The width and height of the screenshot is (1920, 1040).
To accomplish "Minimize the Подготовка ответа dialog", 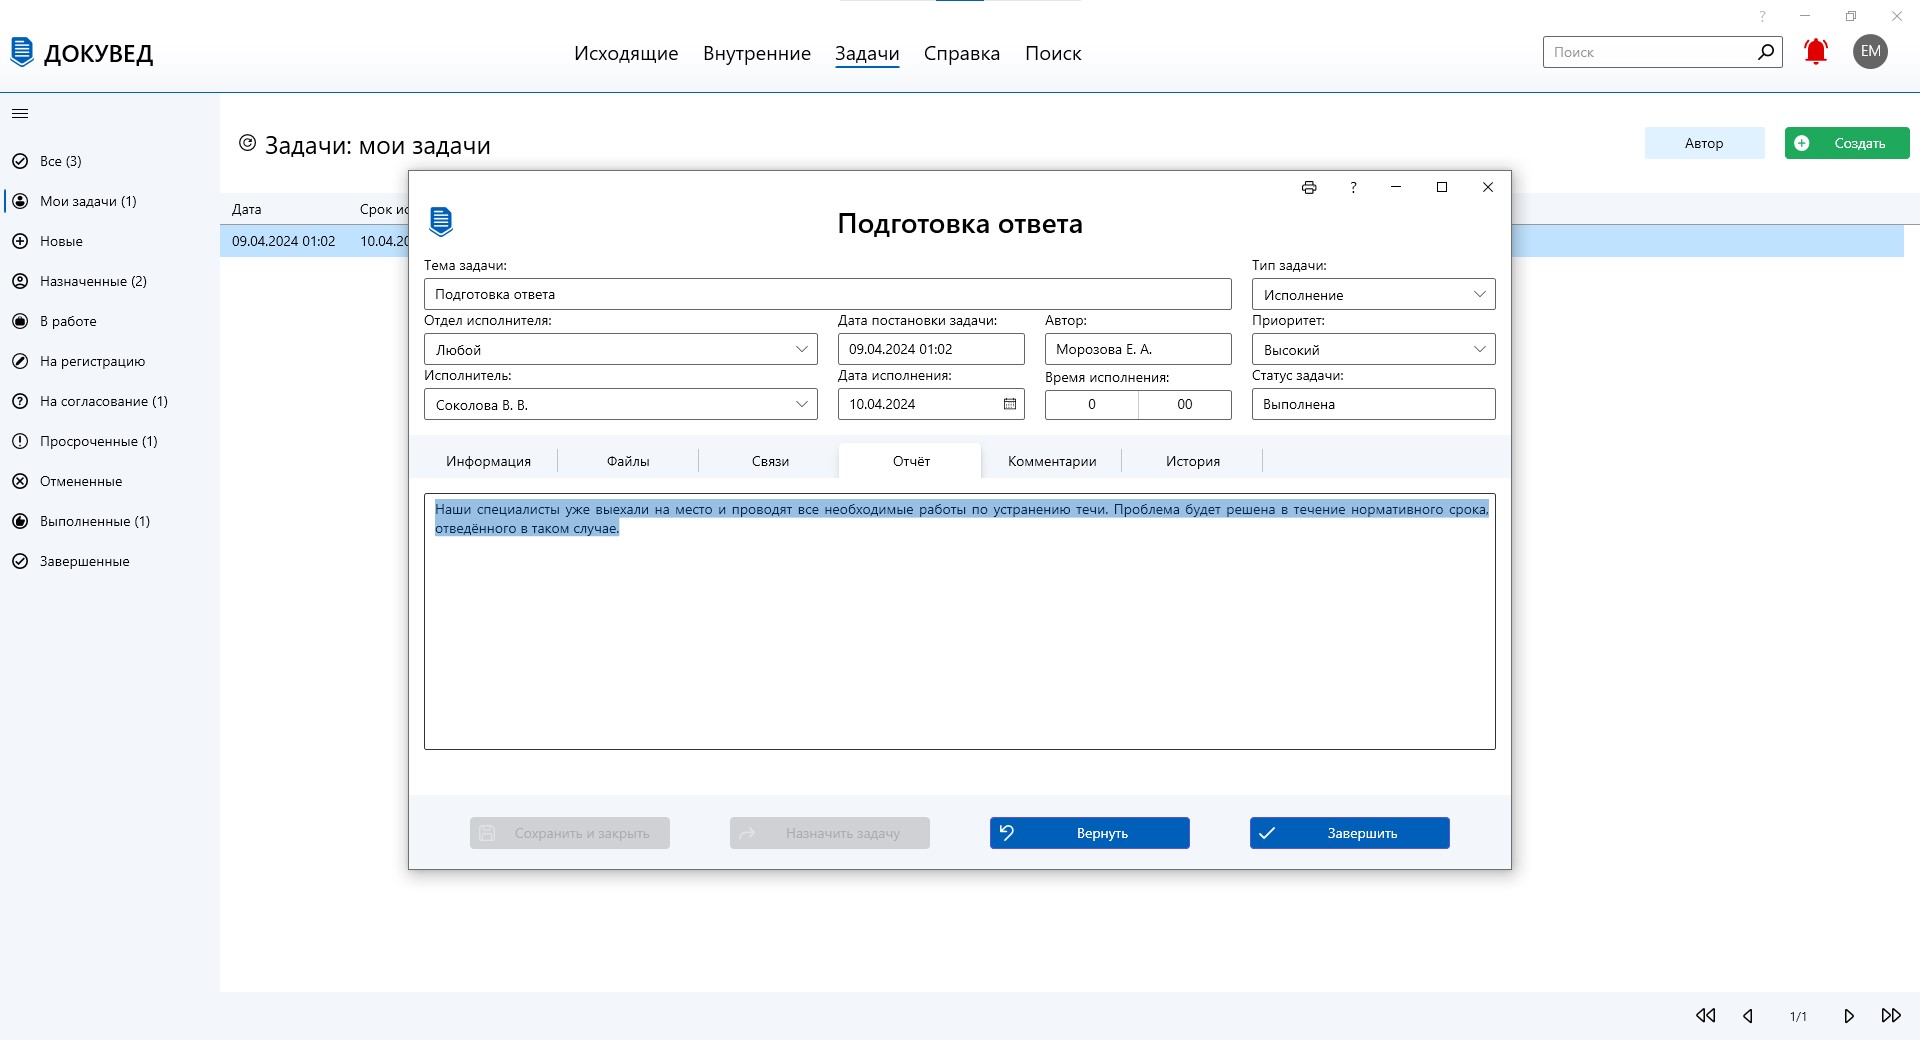I will click(1396, 188).
